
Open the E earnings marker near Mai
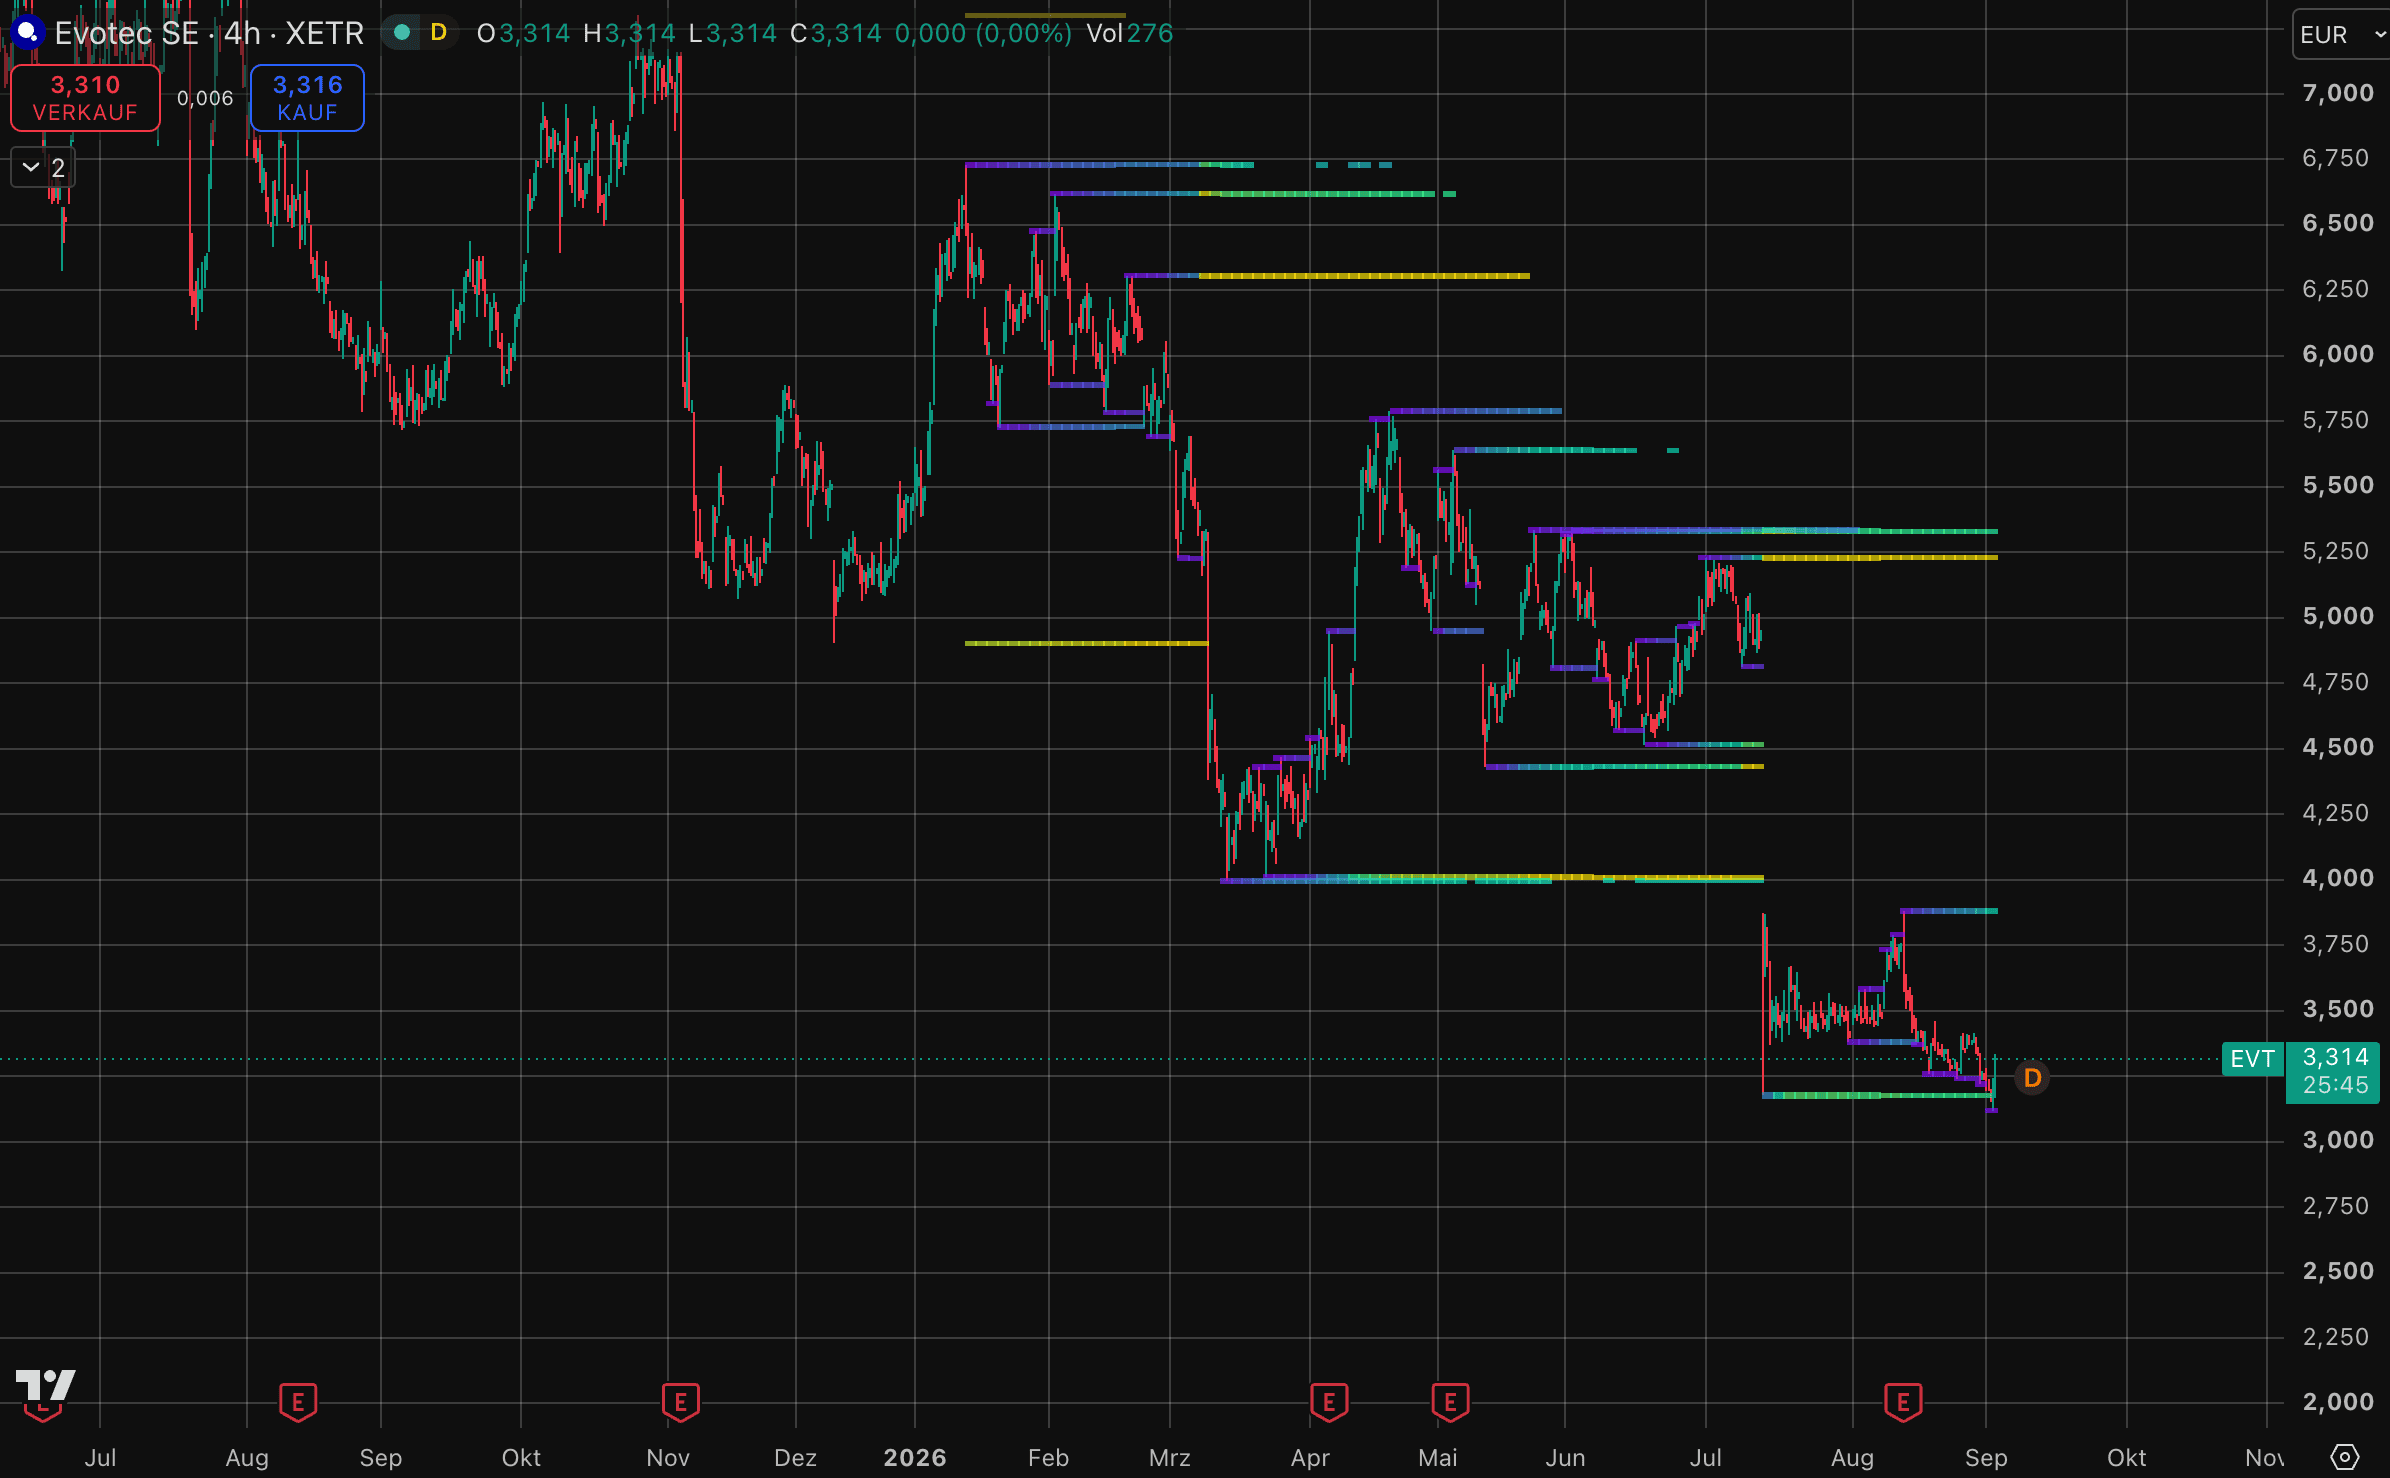pyautogui.click(x=1450, y=1402)
